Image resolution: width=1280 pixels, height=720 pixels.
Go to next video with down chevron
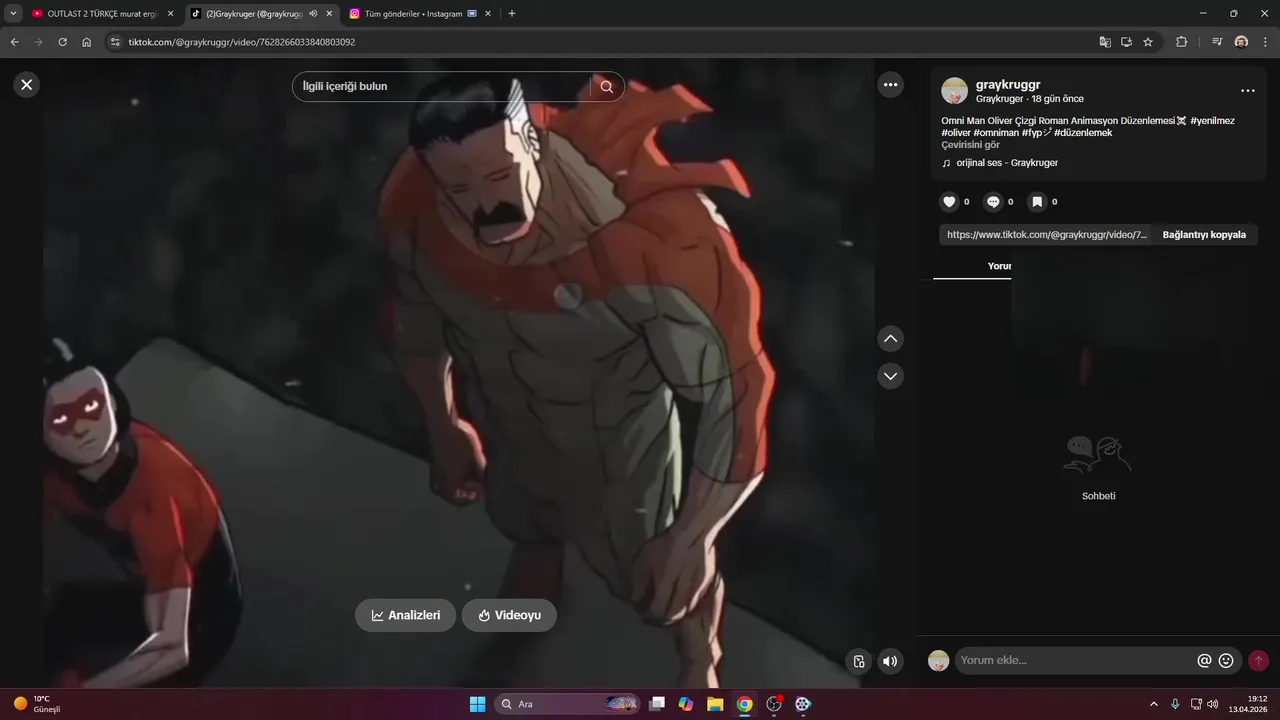tap(890, 376)
